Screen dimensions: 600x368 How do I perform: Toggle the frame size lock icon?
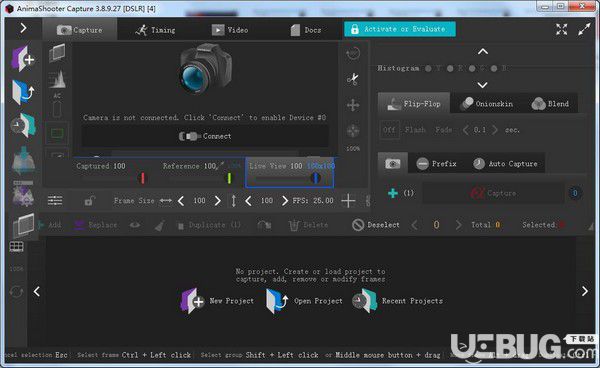click(x=90, y=200)
